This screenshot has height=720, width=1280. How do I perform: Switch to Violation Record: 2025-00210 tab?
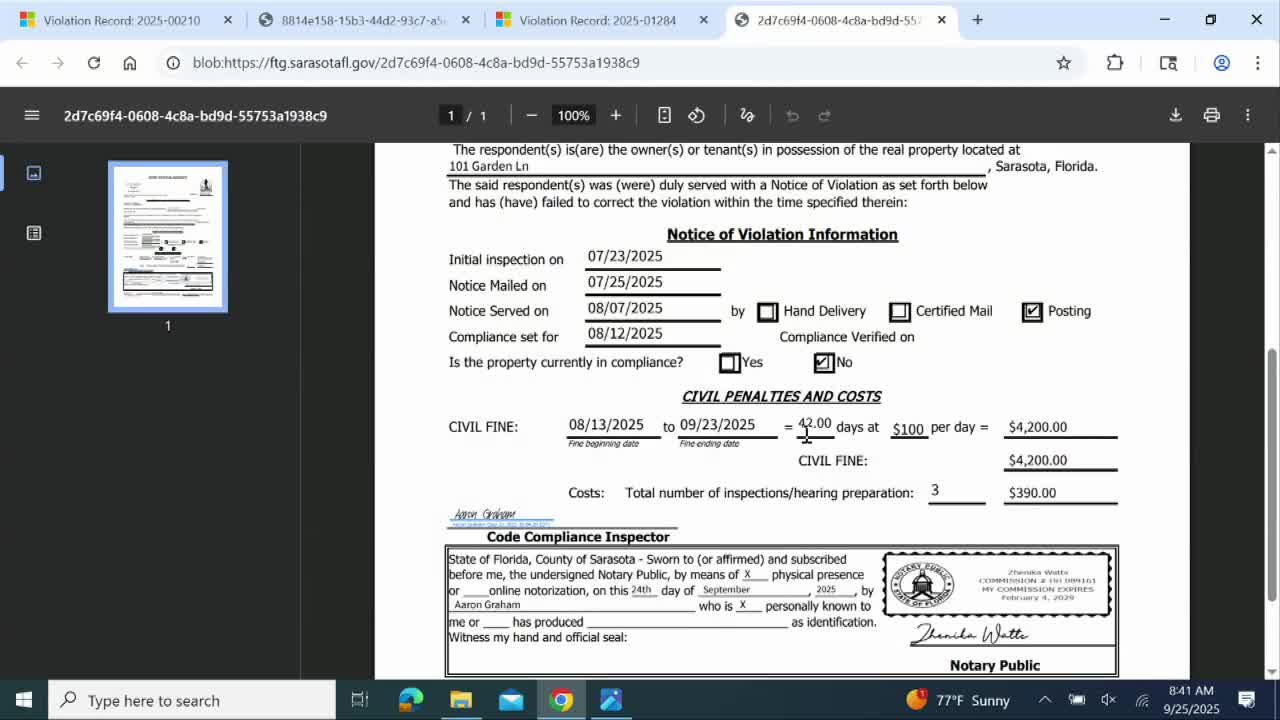(x=121, y=20)
